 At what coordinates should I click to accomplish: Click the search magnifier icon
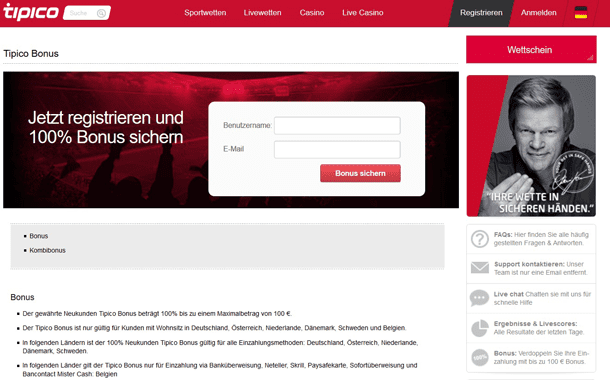click(101, 13)
